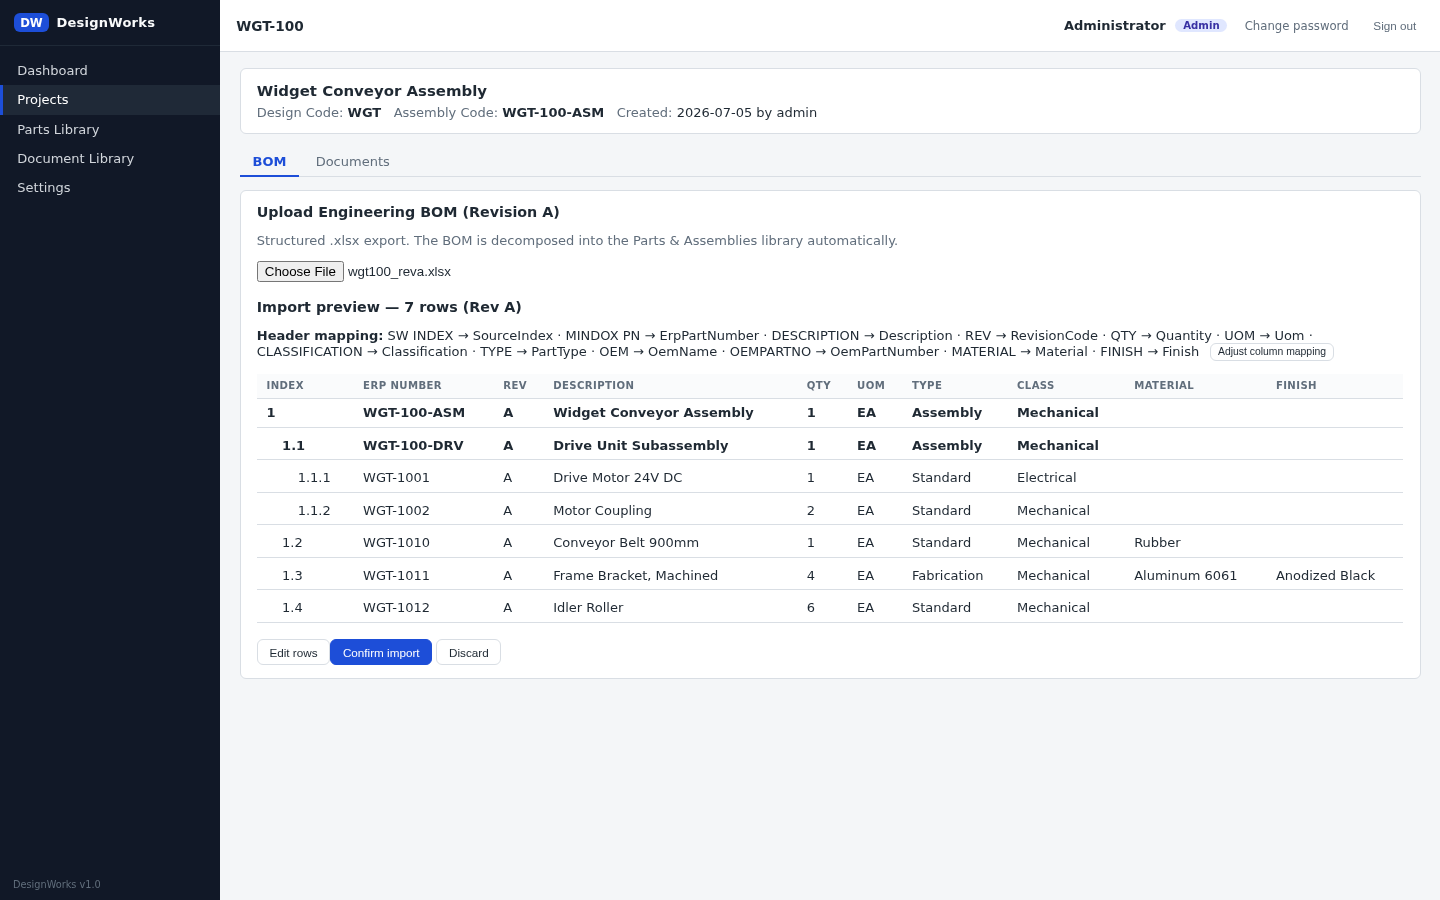Click the Sign out link
1440x900 pixels.
[x=1394, y=26]
